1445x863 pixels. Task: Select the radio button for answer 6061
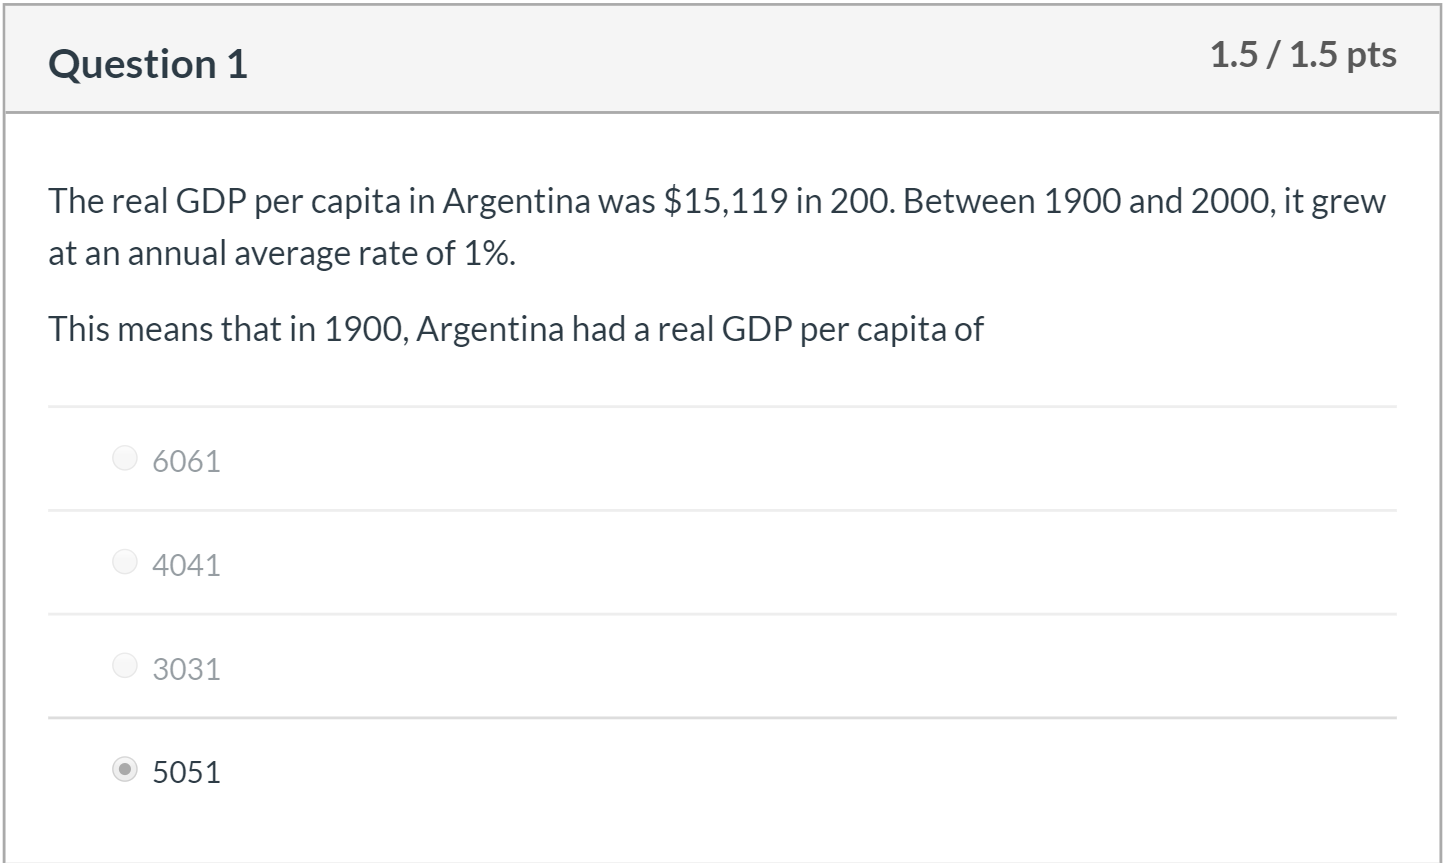pyautogui.click(x=124, y=457)
